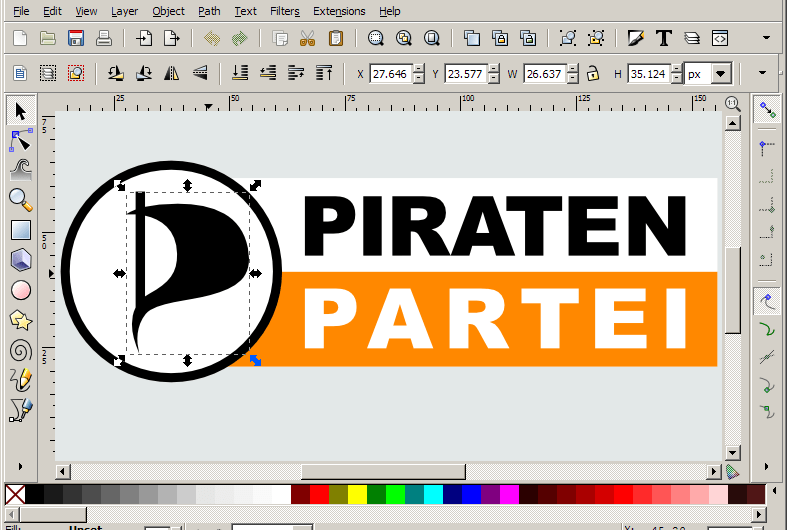This screenshot has height=530, width=787.
Task: Choose the Spiral tool
Action: pyautogui.click(x=20, y=350)
